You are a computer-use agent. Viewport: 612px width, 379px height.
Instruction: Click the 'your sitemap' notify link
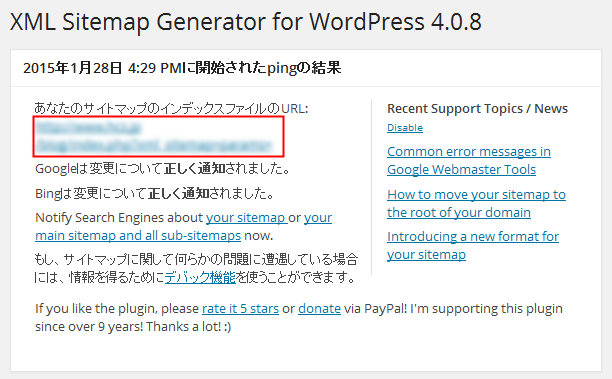tap(247, 218)
